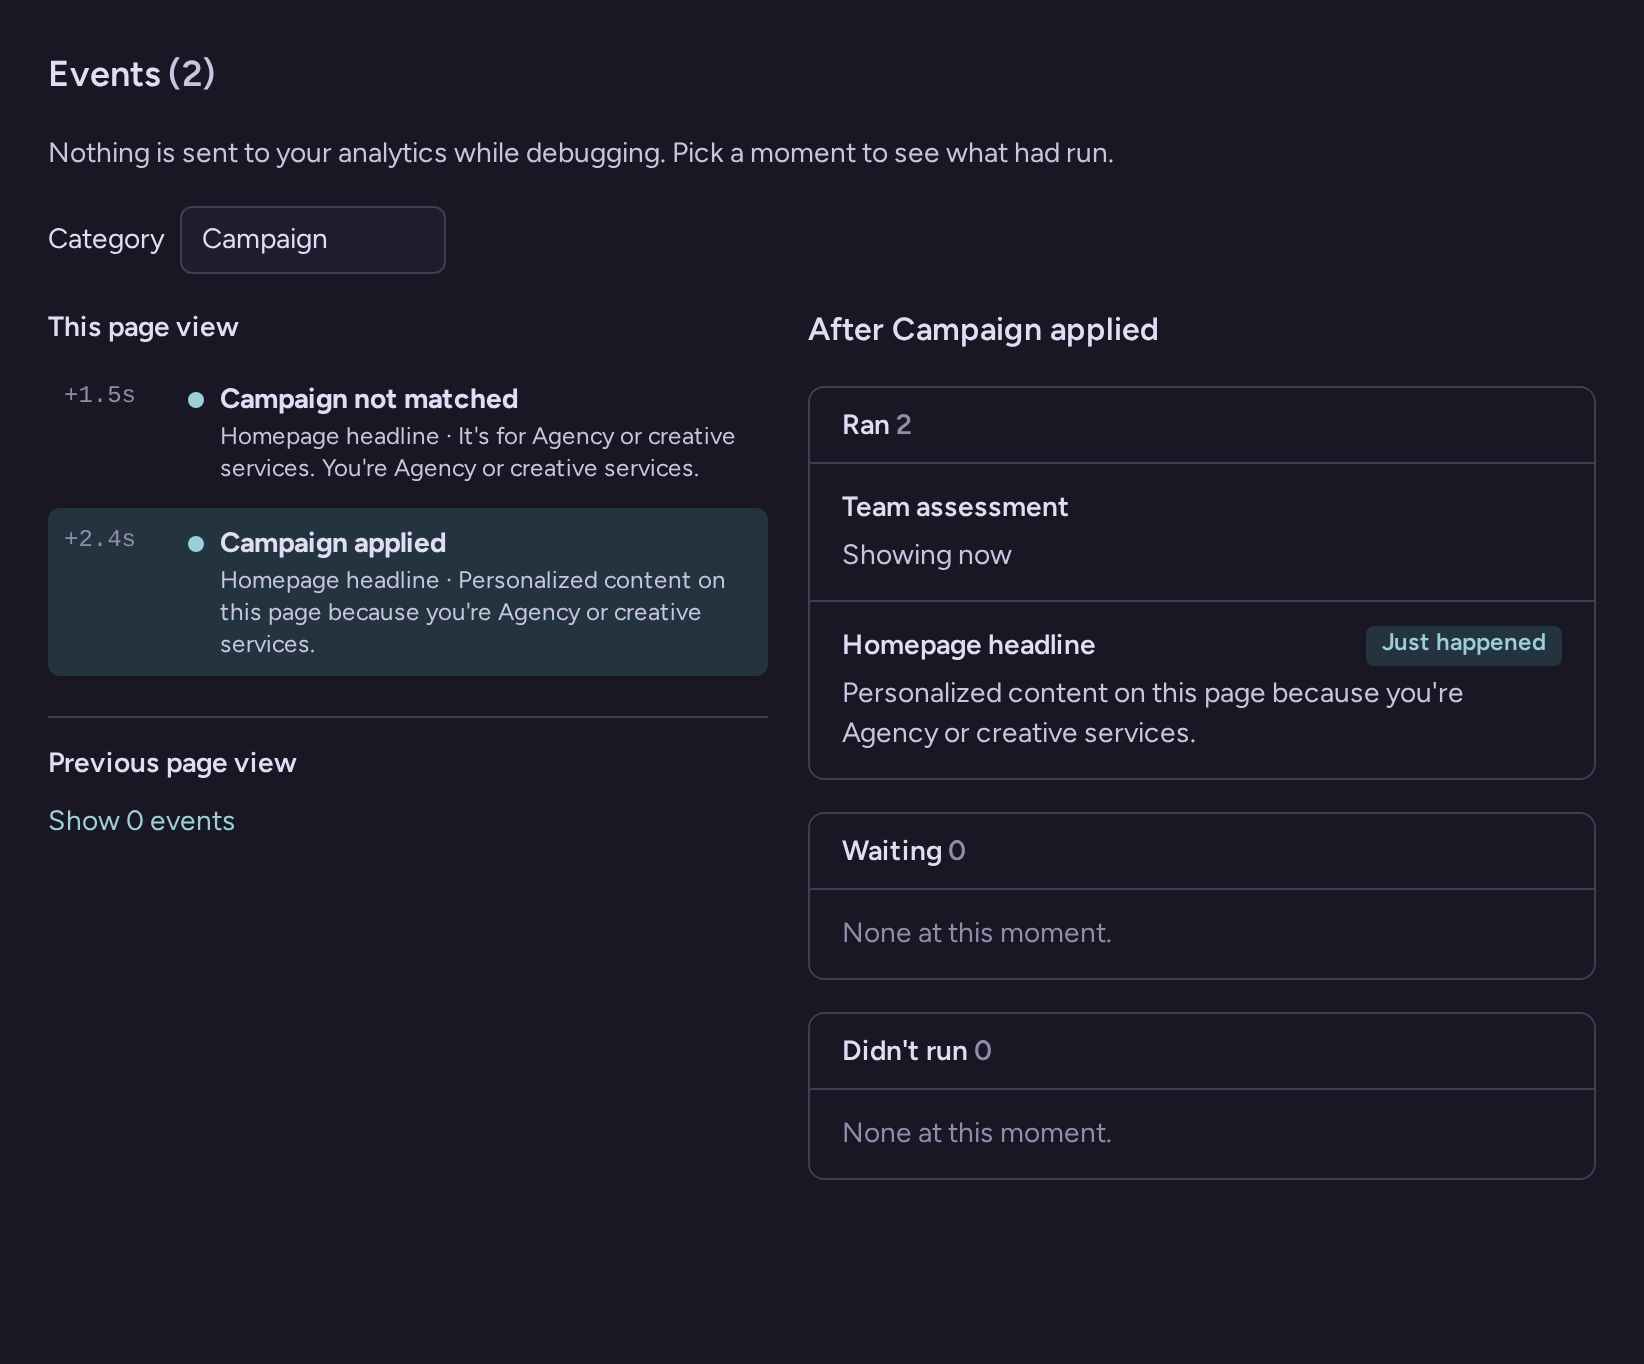Click the +2.4s timestamp
1644x1364 pixels.
coord(99,539)
